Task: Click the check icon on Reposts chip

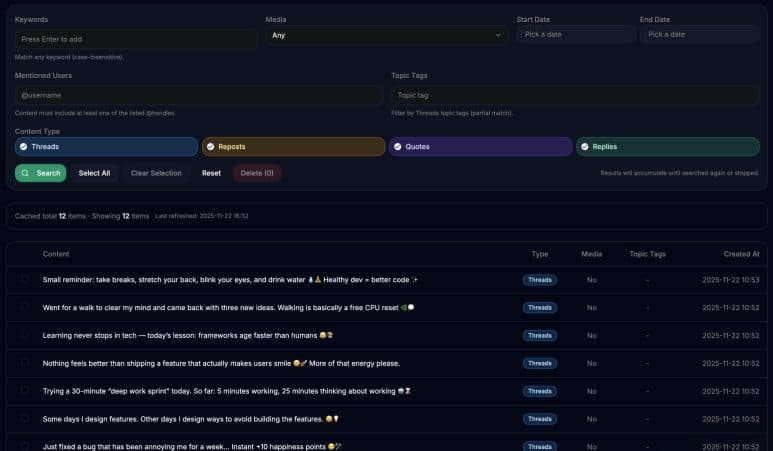Action: coord(211,147)
